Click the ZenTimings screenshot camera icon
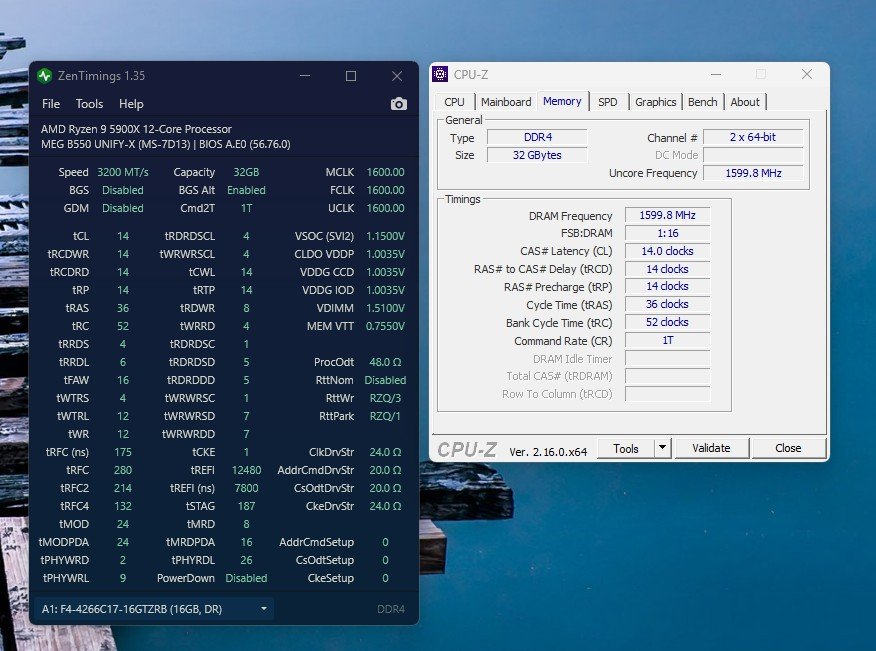Screen dimensions: 876x651 click(398, 104)
